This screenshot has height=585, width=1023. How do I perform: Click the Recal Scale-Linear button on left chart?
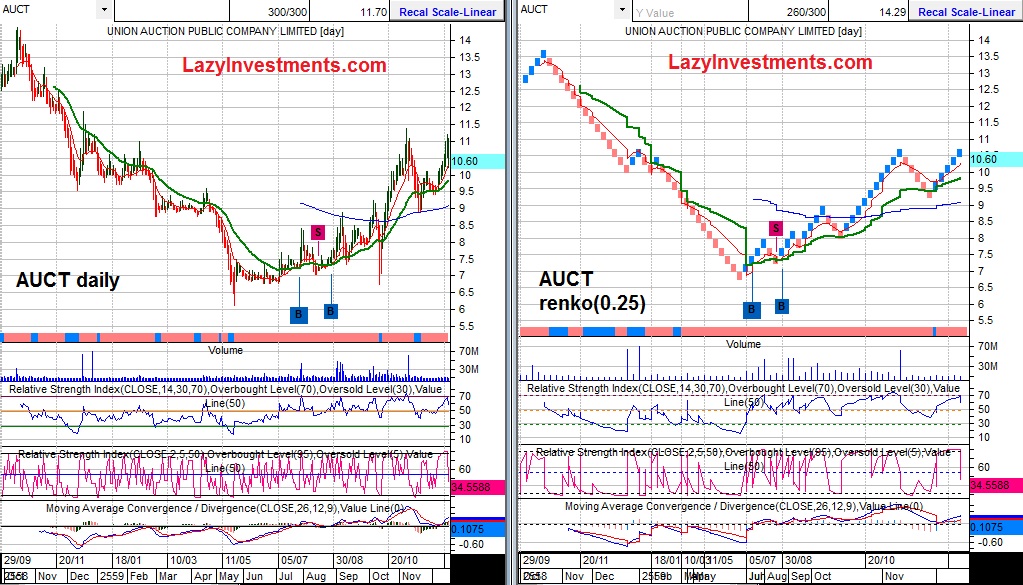(x=446, y=12)
